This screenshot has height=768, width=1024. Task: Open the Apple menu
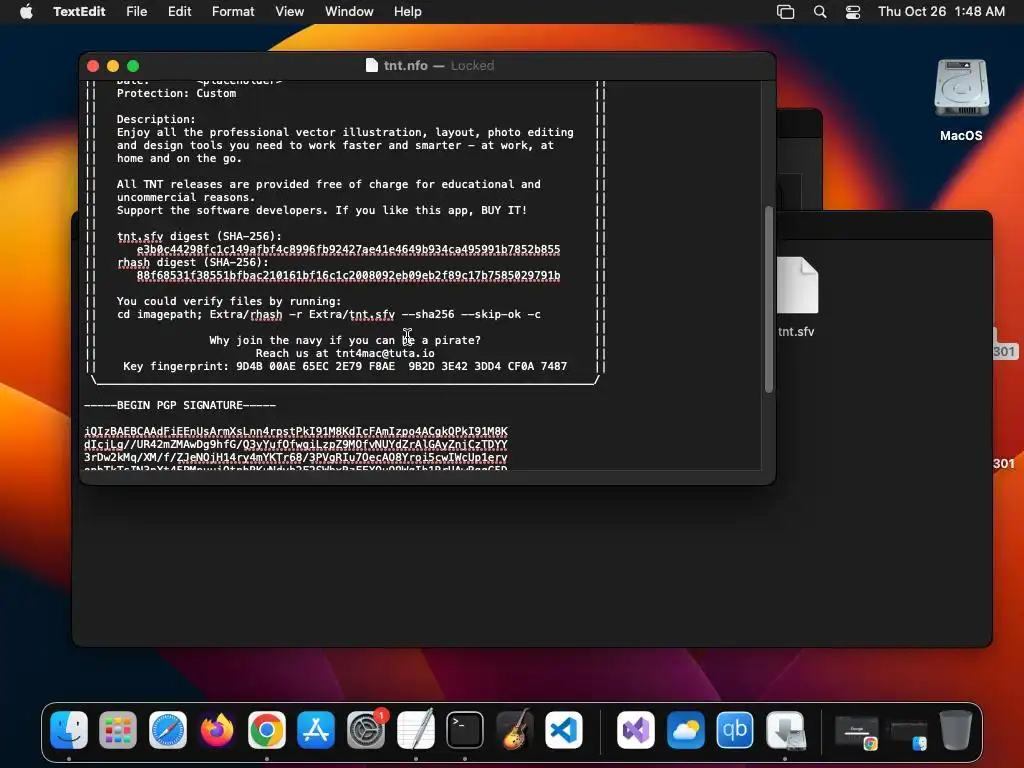[26, 12]
